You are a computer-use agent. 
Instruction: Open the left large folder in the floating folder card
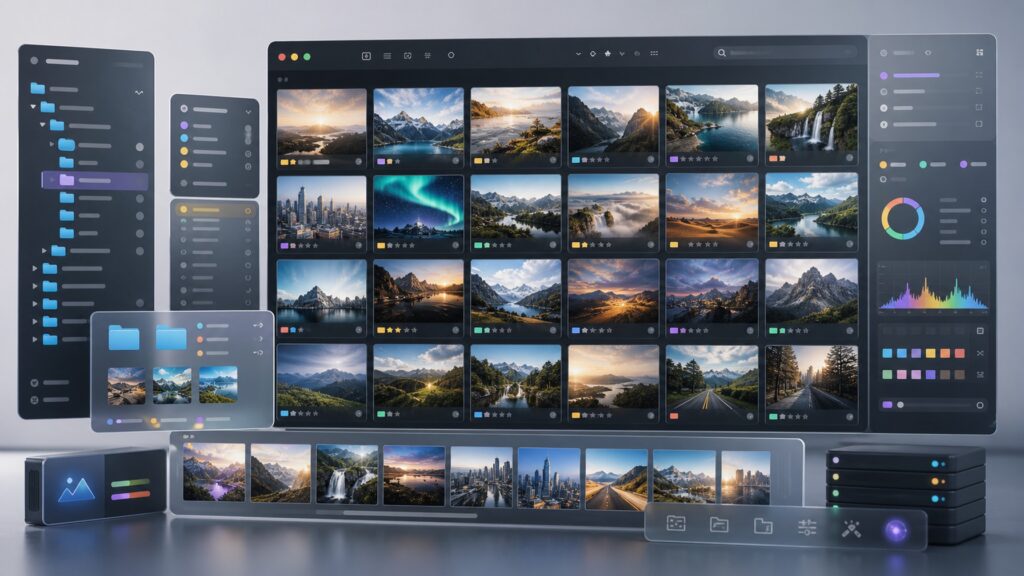[124, 338]
